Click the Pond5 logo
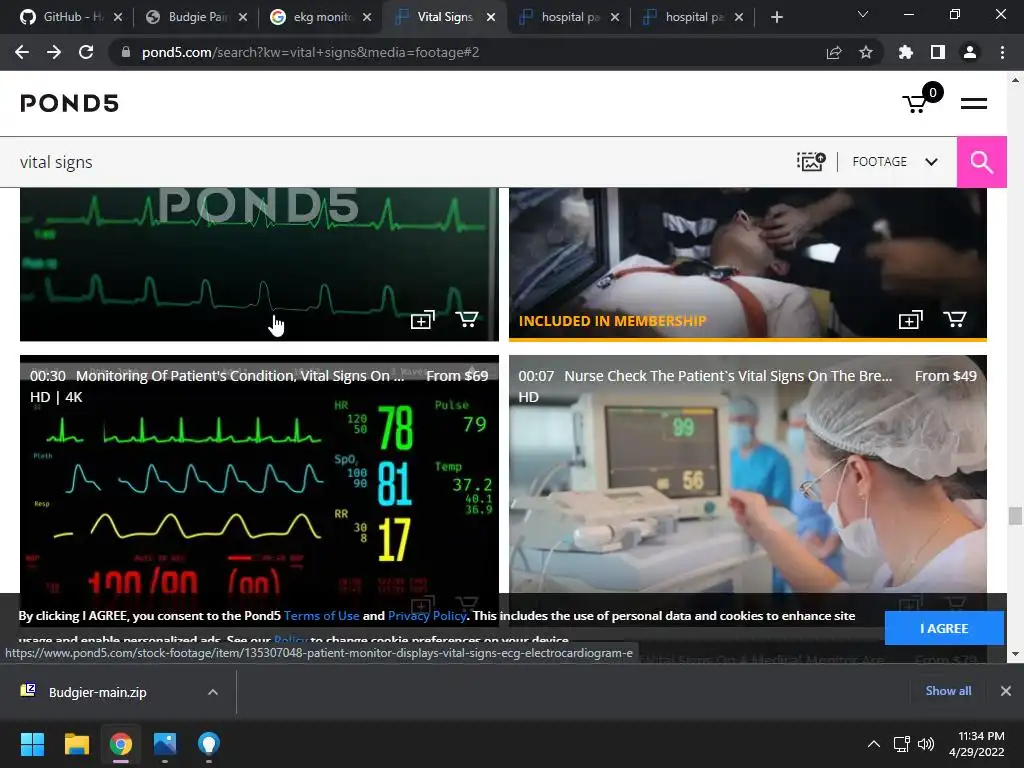The width and height of the screenshot is (1024, 768). point(69,103)
